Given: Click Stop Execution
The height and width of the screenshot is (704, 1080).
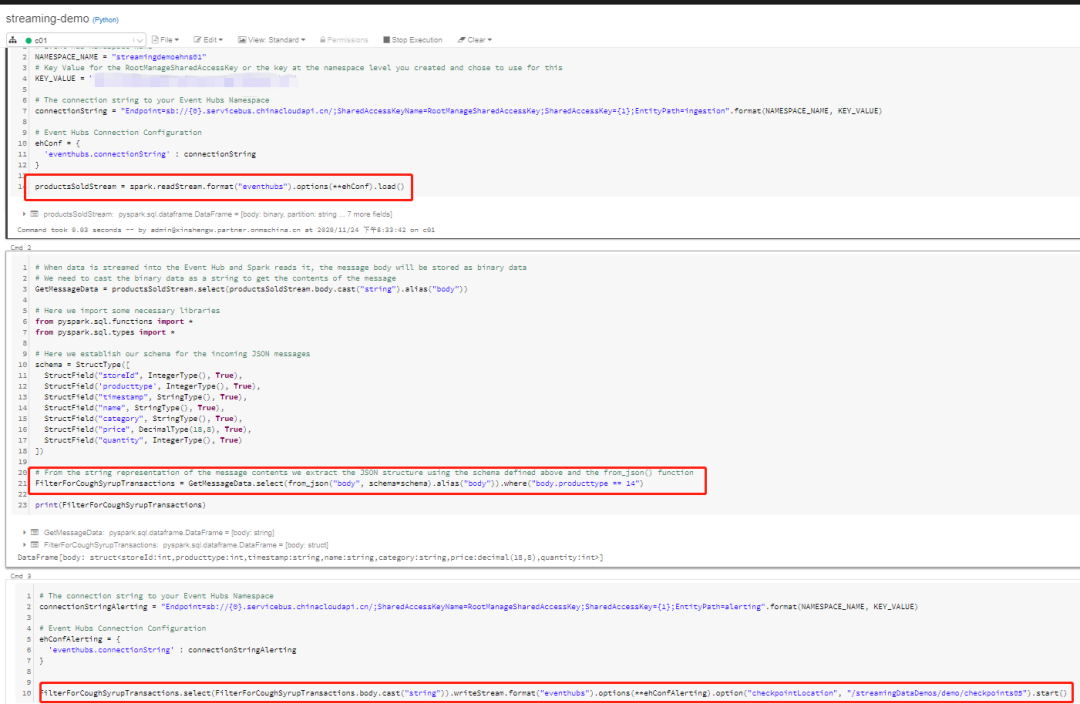Looking at the screenshot, I should [413, 40].
